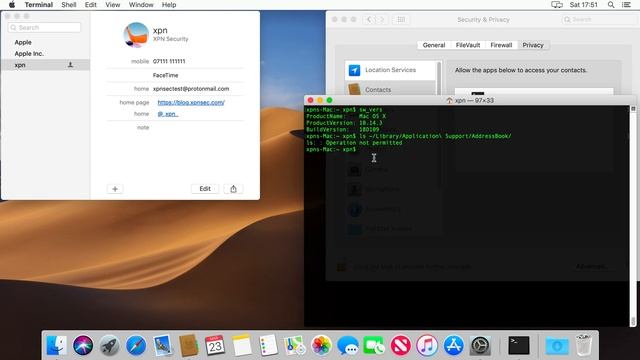The image size is (640, 360).
Task: Open the blog.xpnsec.com home page link
Action: click(191, 102)
